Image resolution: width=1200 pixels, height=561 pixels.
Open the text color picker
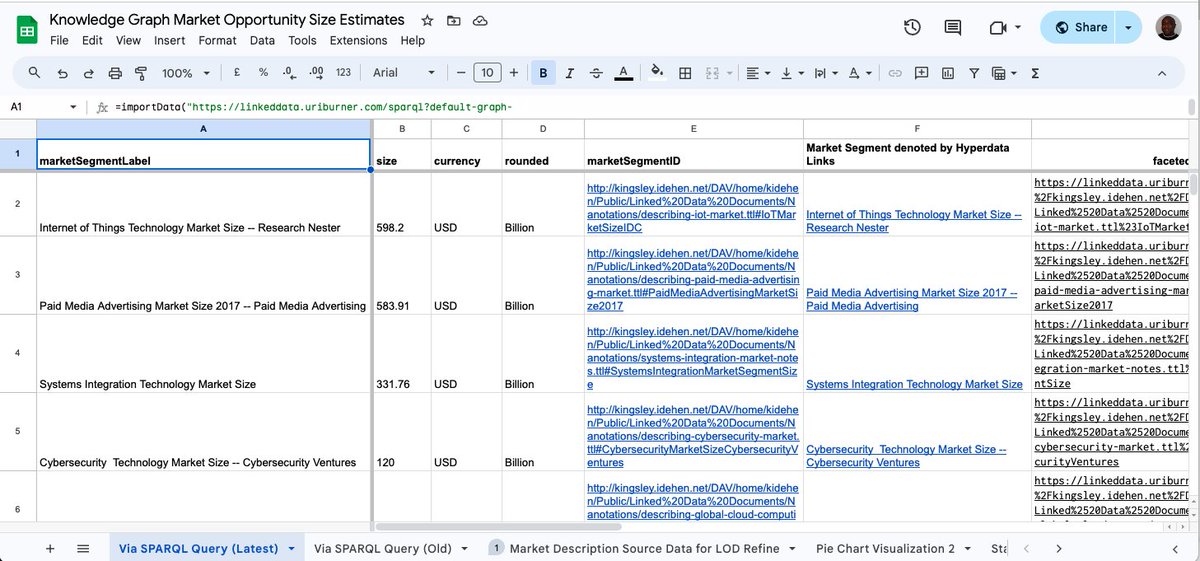click(623, 73)
